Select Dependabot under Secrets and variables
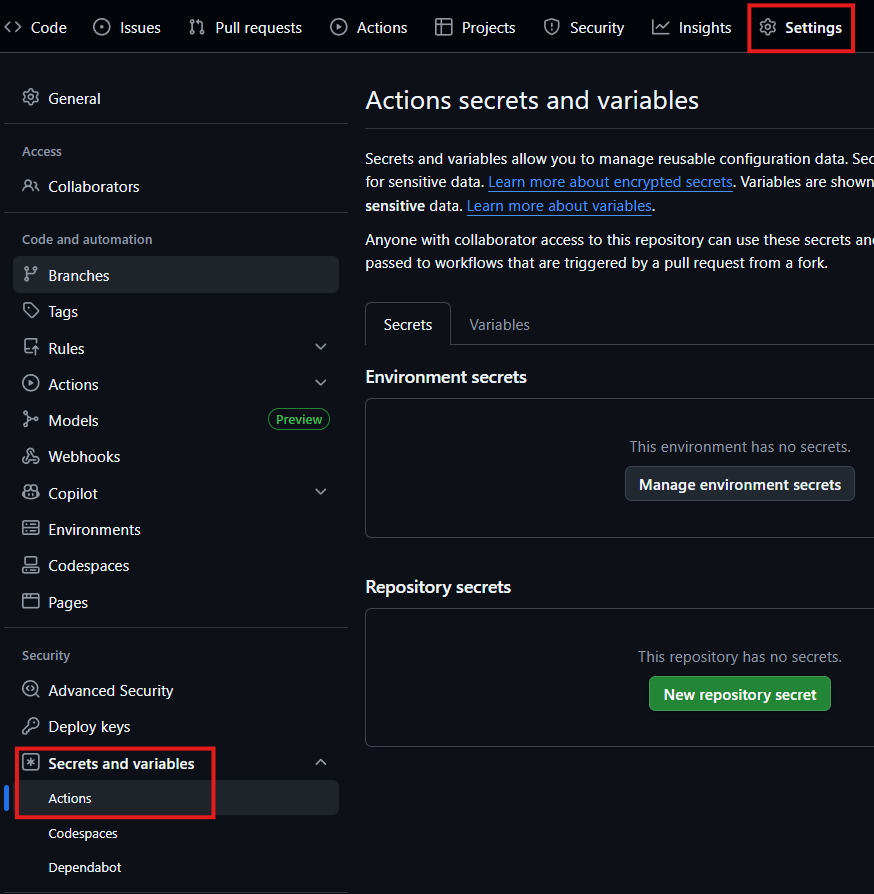Image resolution: width=874 pixels, height=894 pixels. 176,867
